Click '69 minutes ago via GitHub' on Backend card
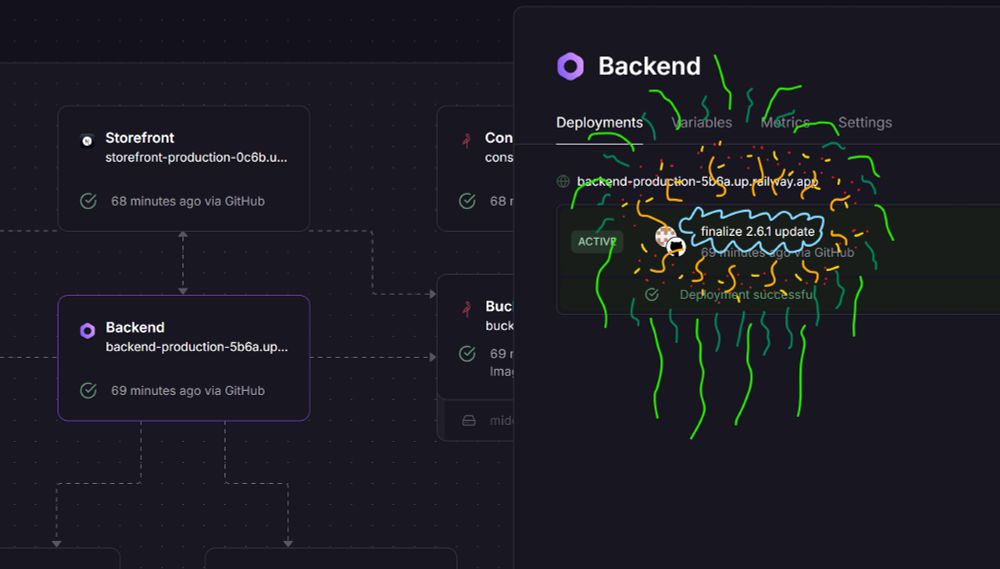 pyautogui.click(x=188, y=390)
